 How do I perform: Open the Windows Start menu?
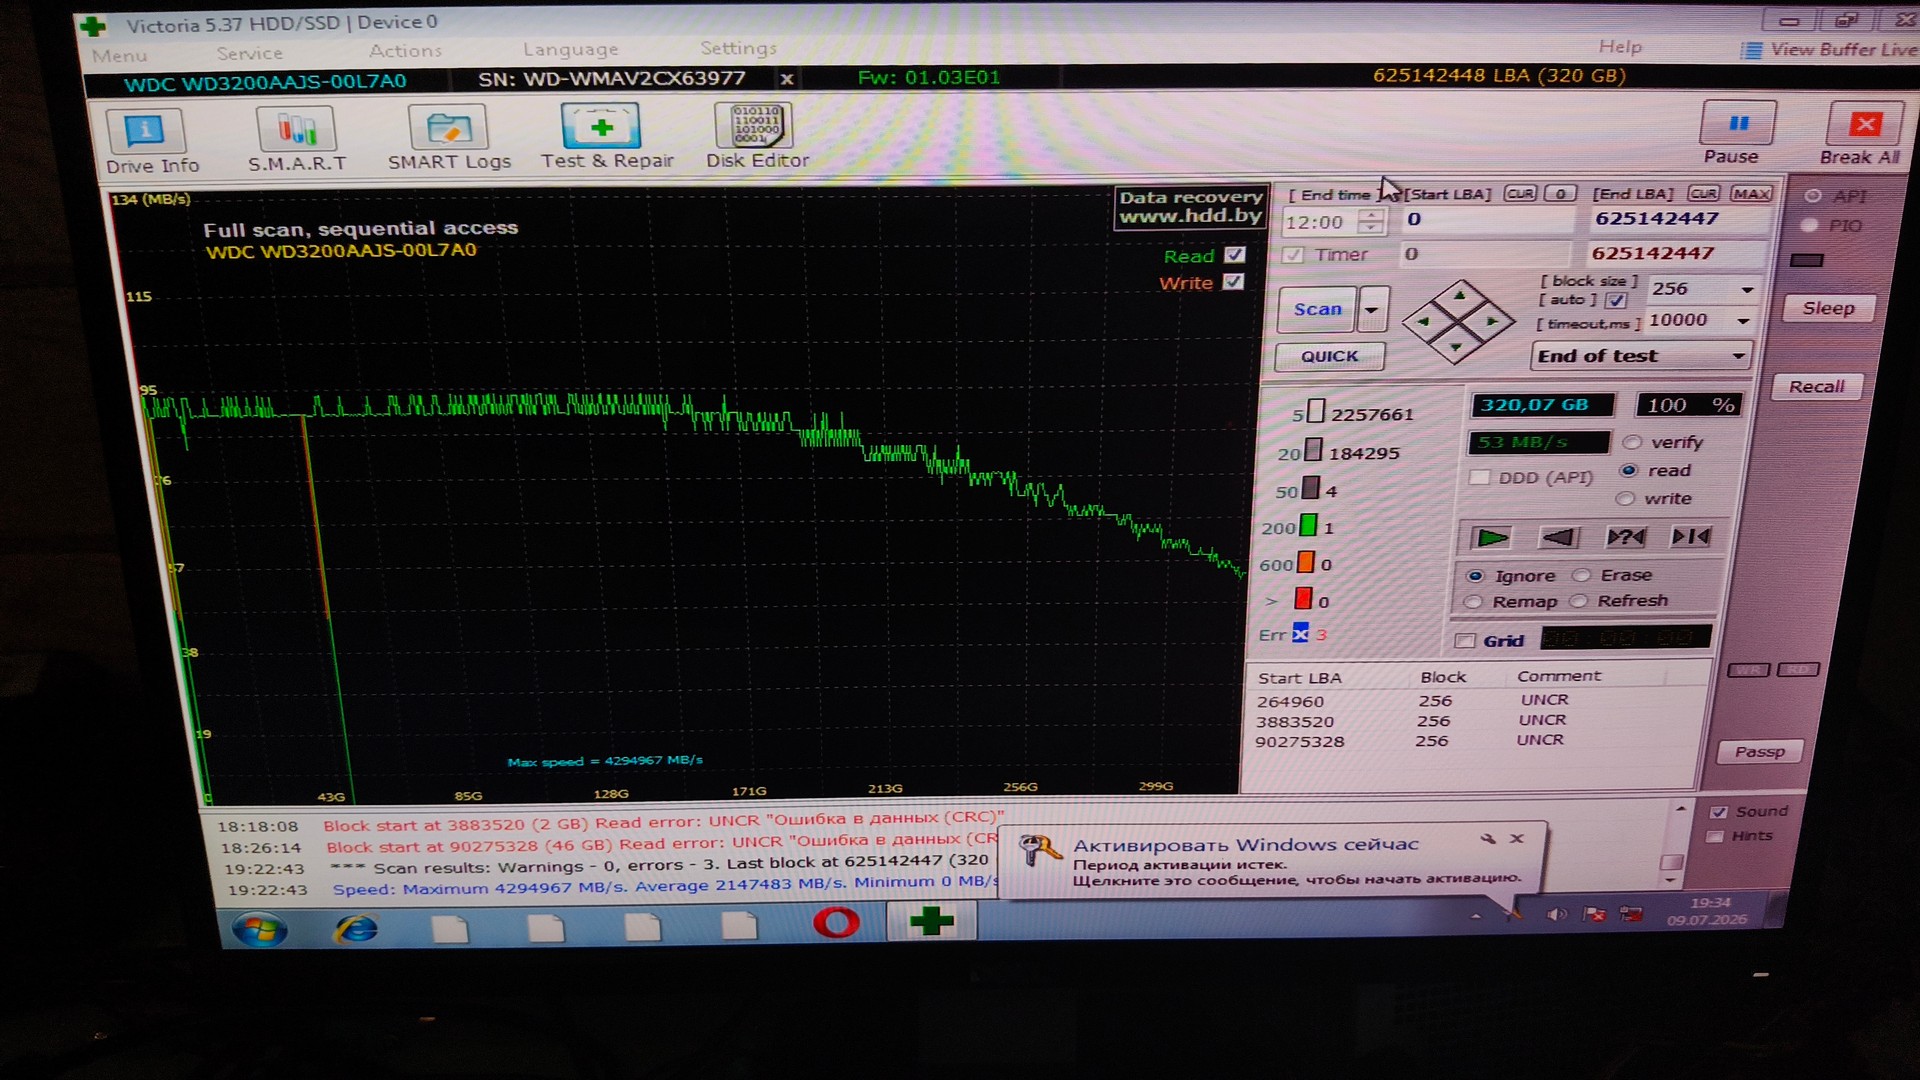260,928
